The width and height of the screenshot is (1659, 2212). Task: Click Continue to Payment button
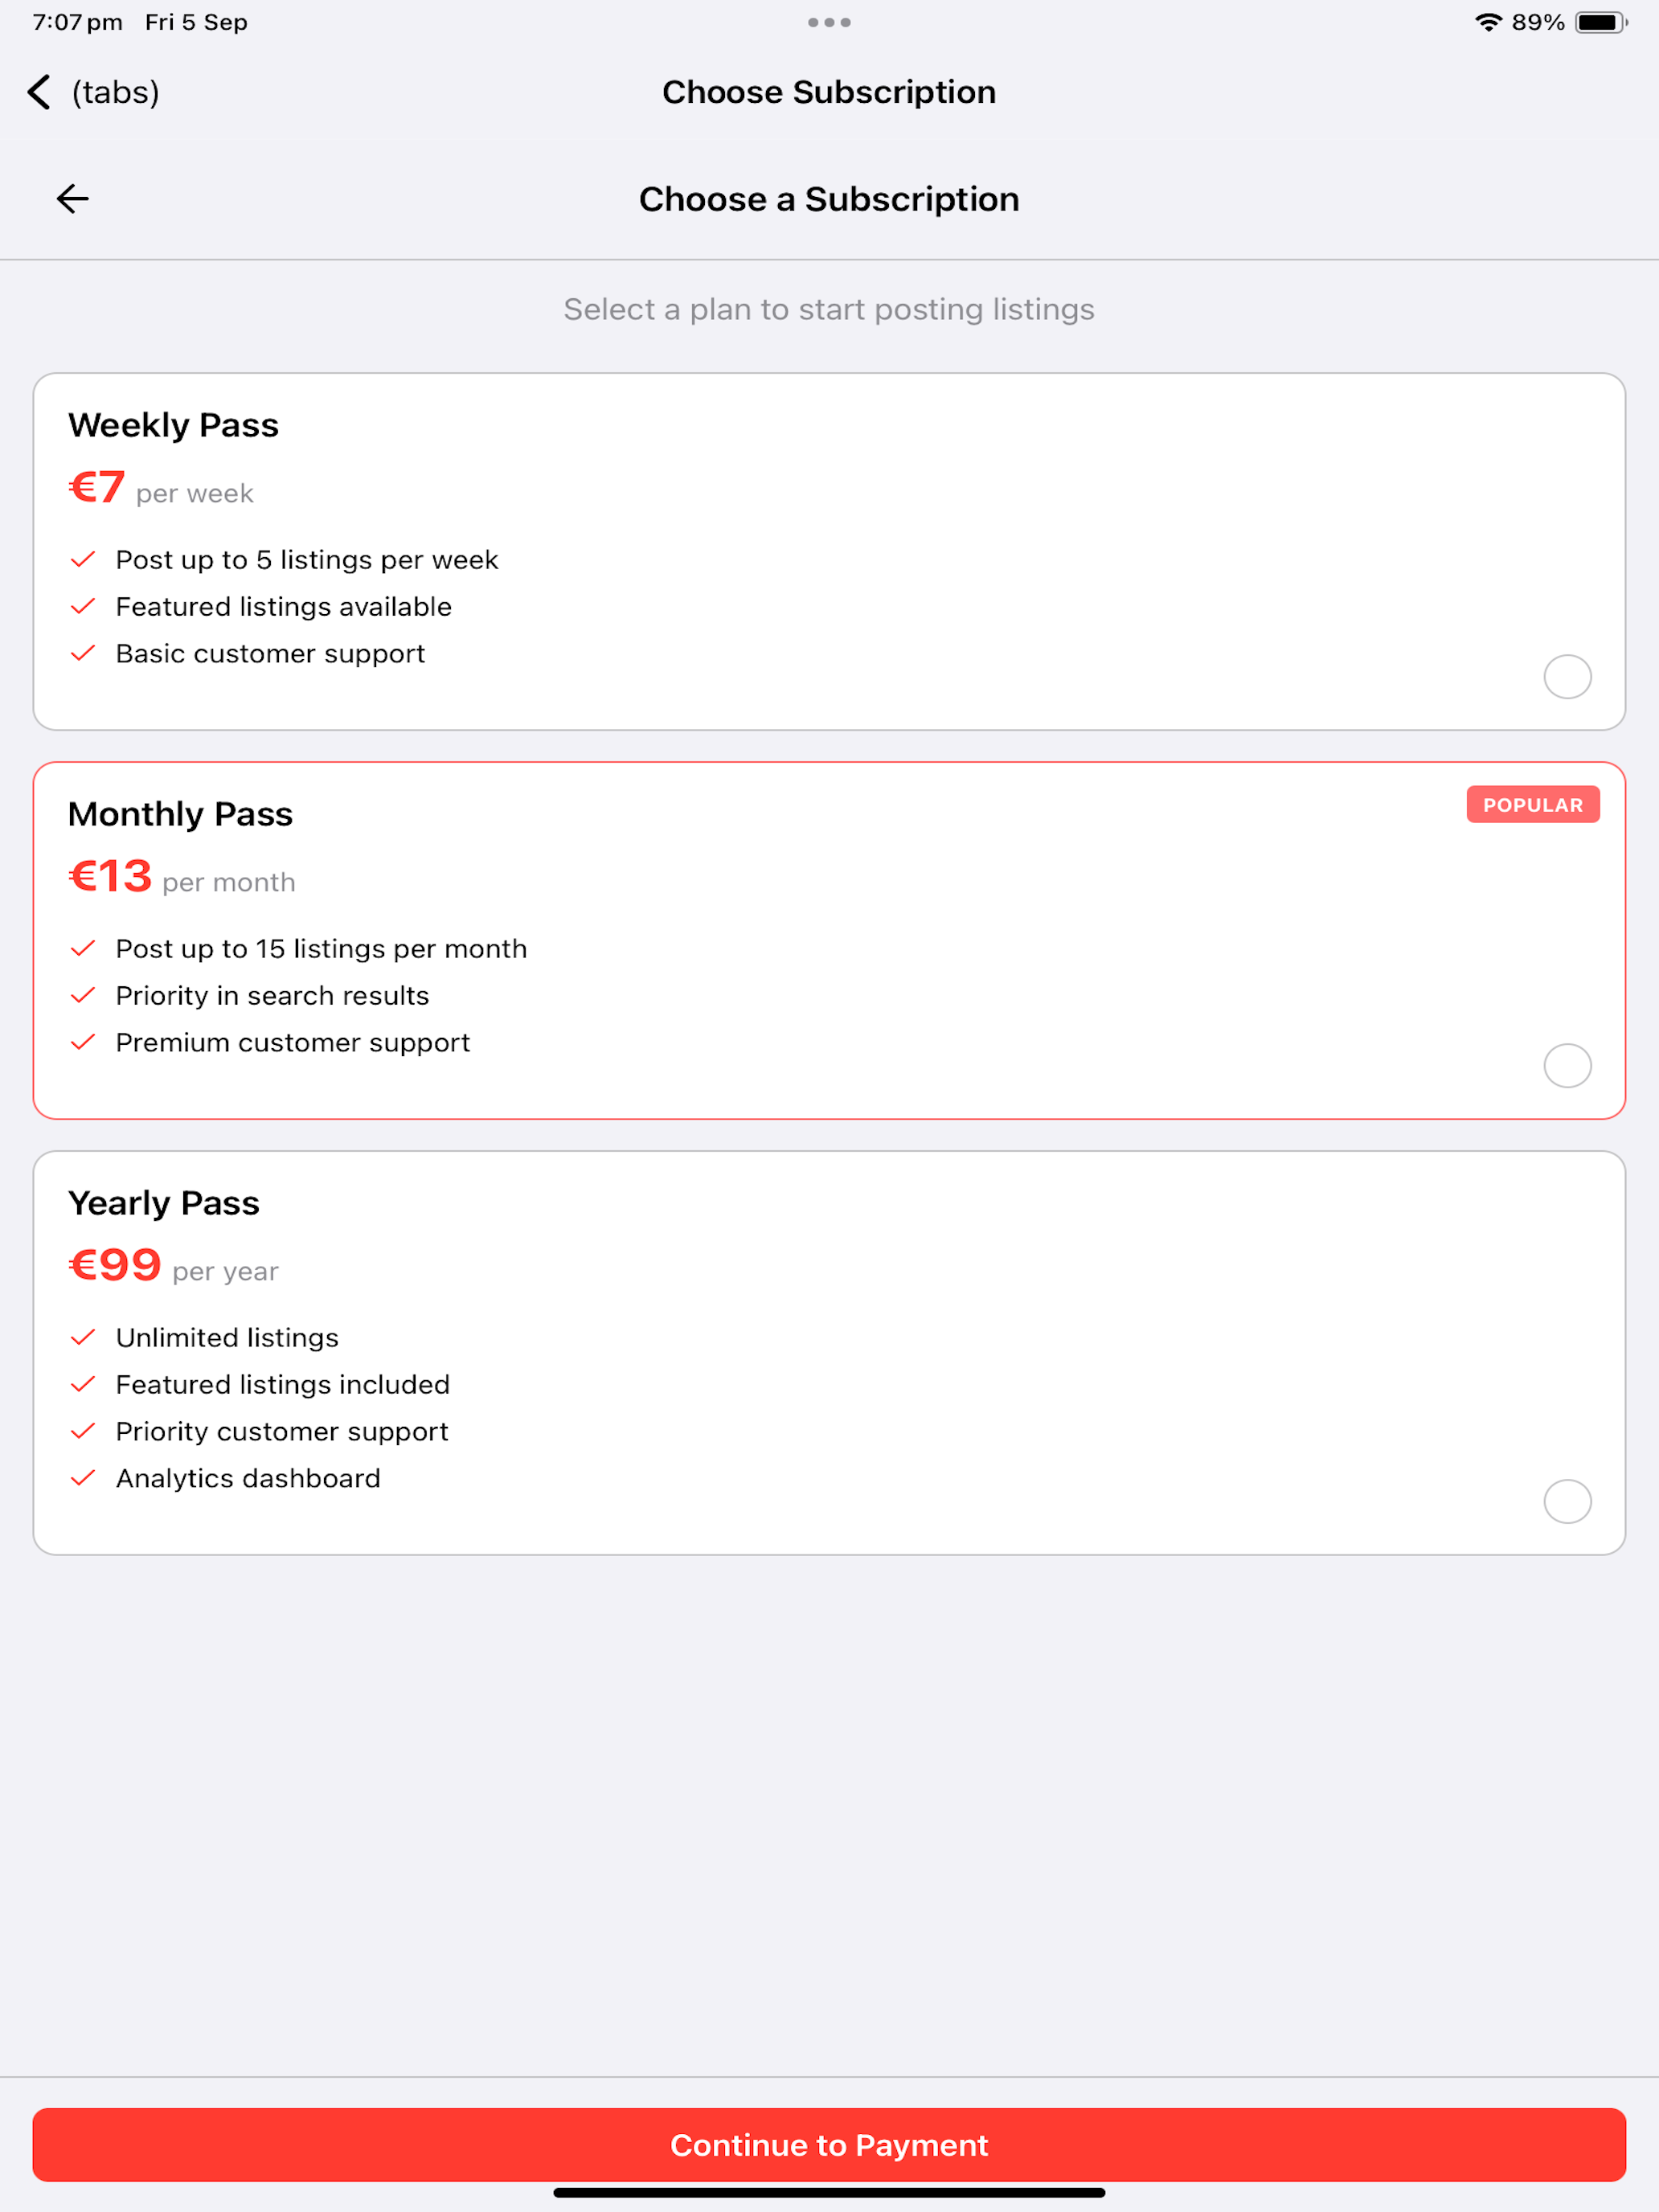point(829,2145)
